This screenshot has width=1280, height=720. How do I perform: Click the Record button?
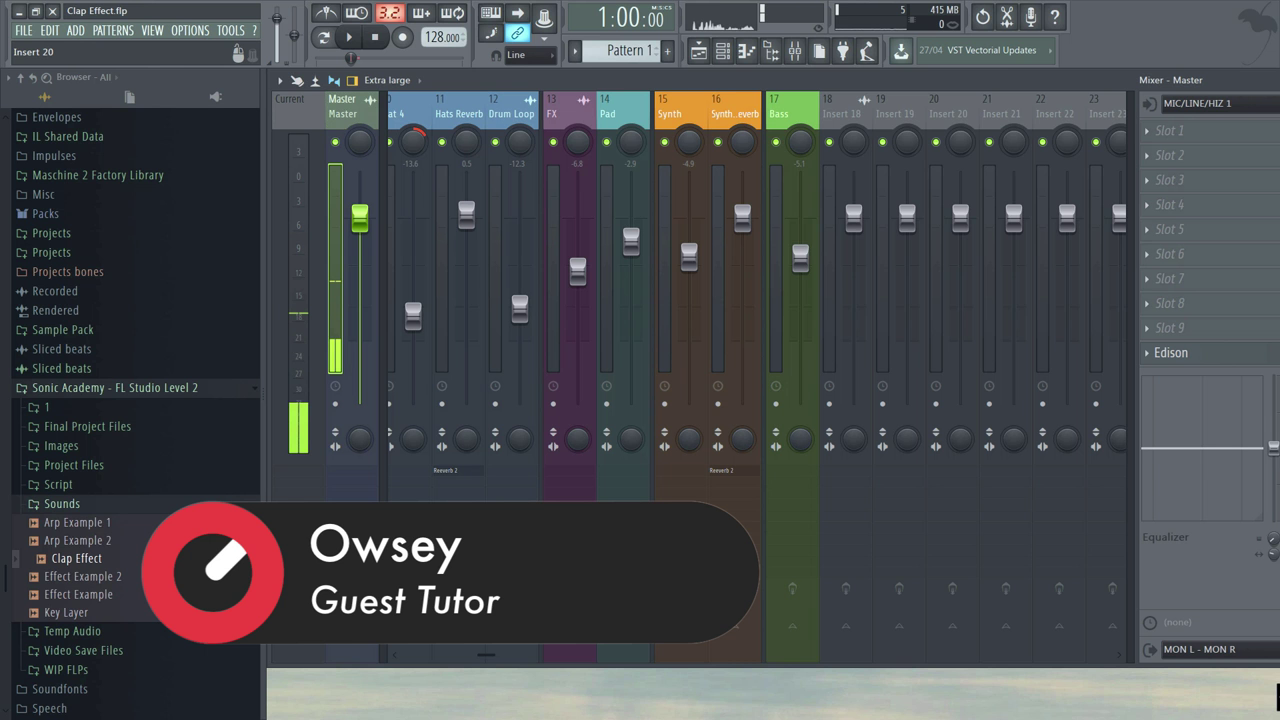click(x=403, y=38)
